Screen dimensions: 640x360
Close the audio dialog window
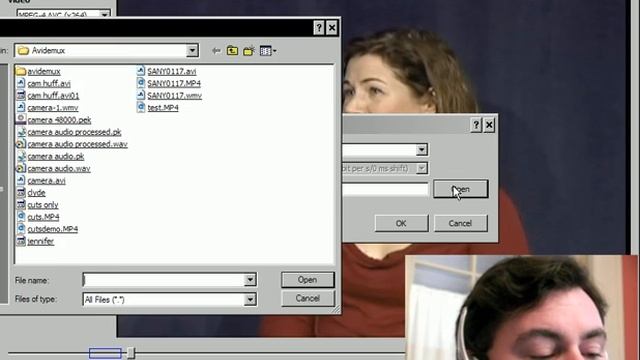489,125
